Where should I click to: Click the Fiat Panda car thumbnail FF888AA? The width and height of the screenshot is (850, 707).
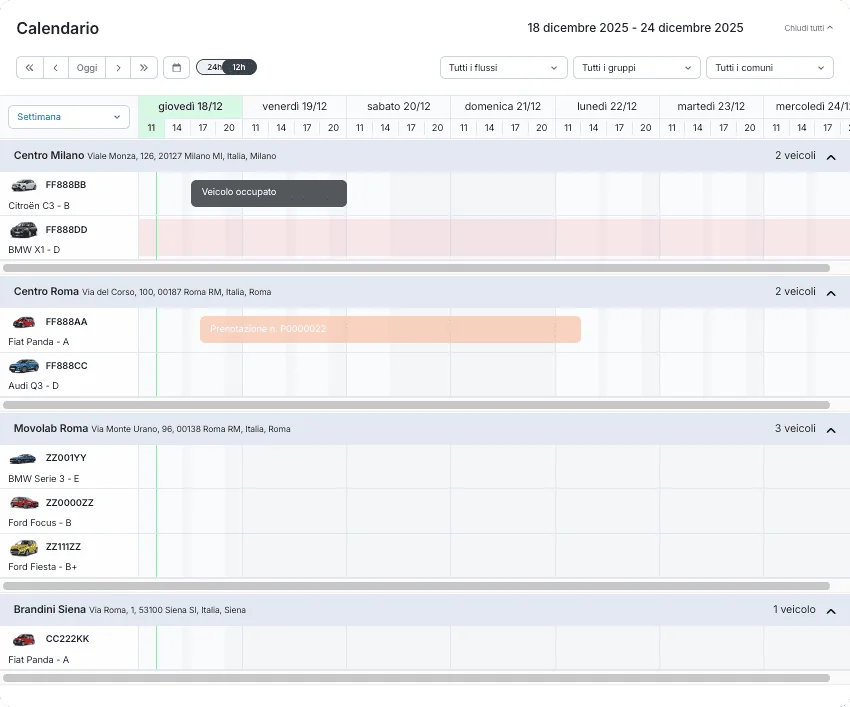pos(24,322)
